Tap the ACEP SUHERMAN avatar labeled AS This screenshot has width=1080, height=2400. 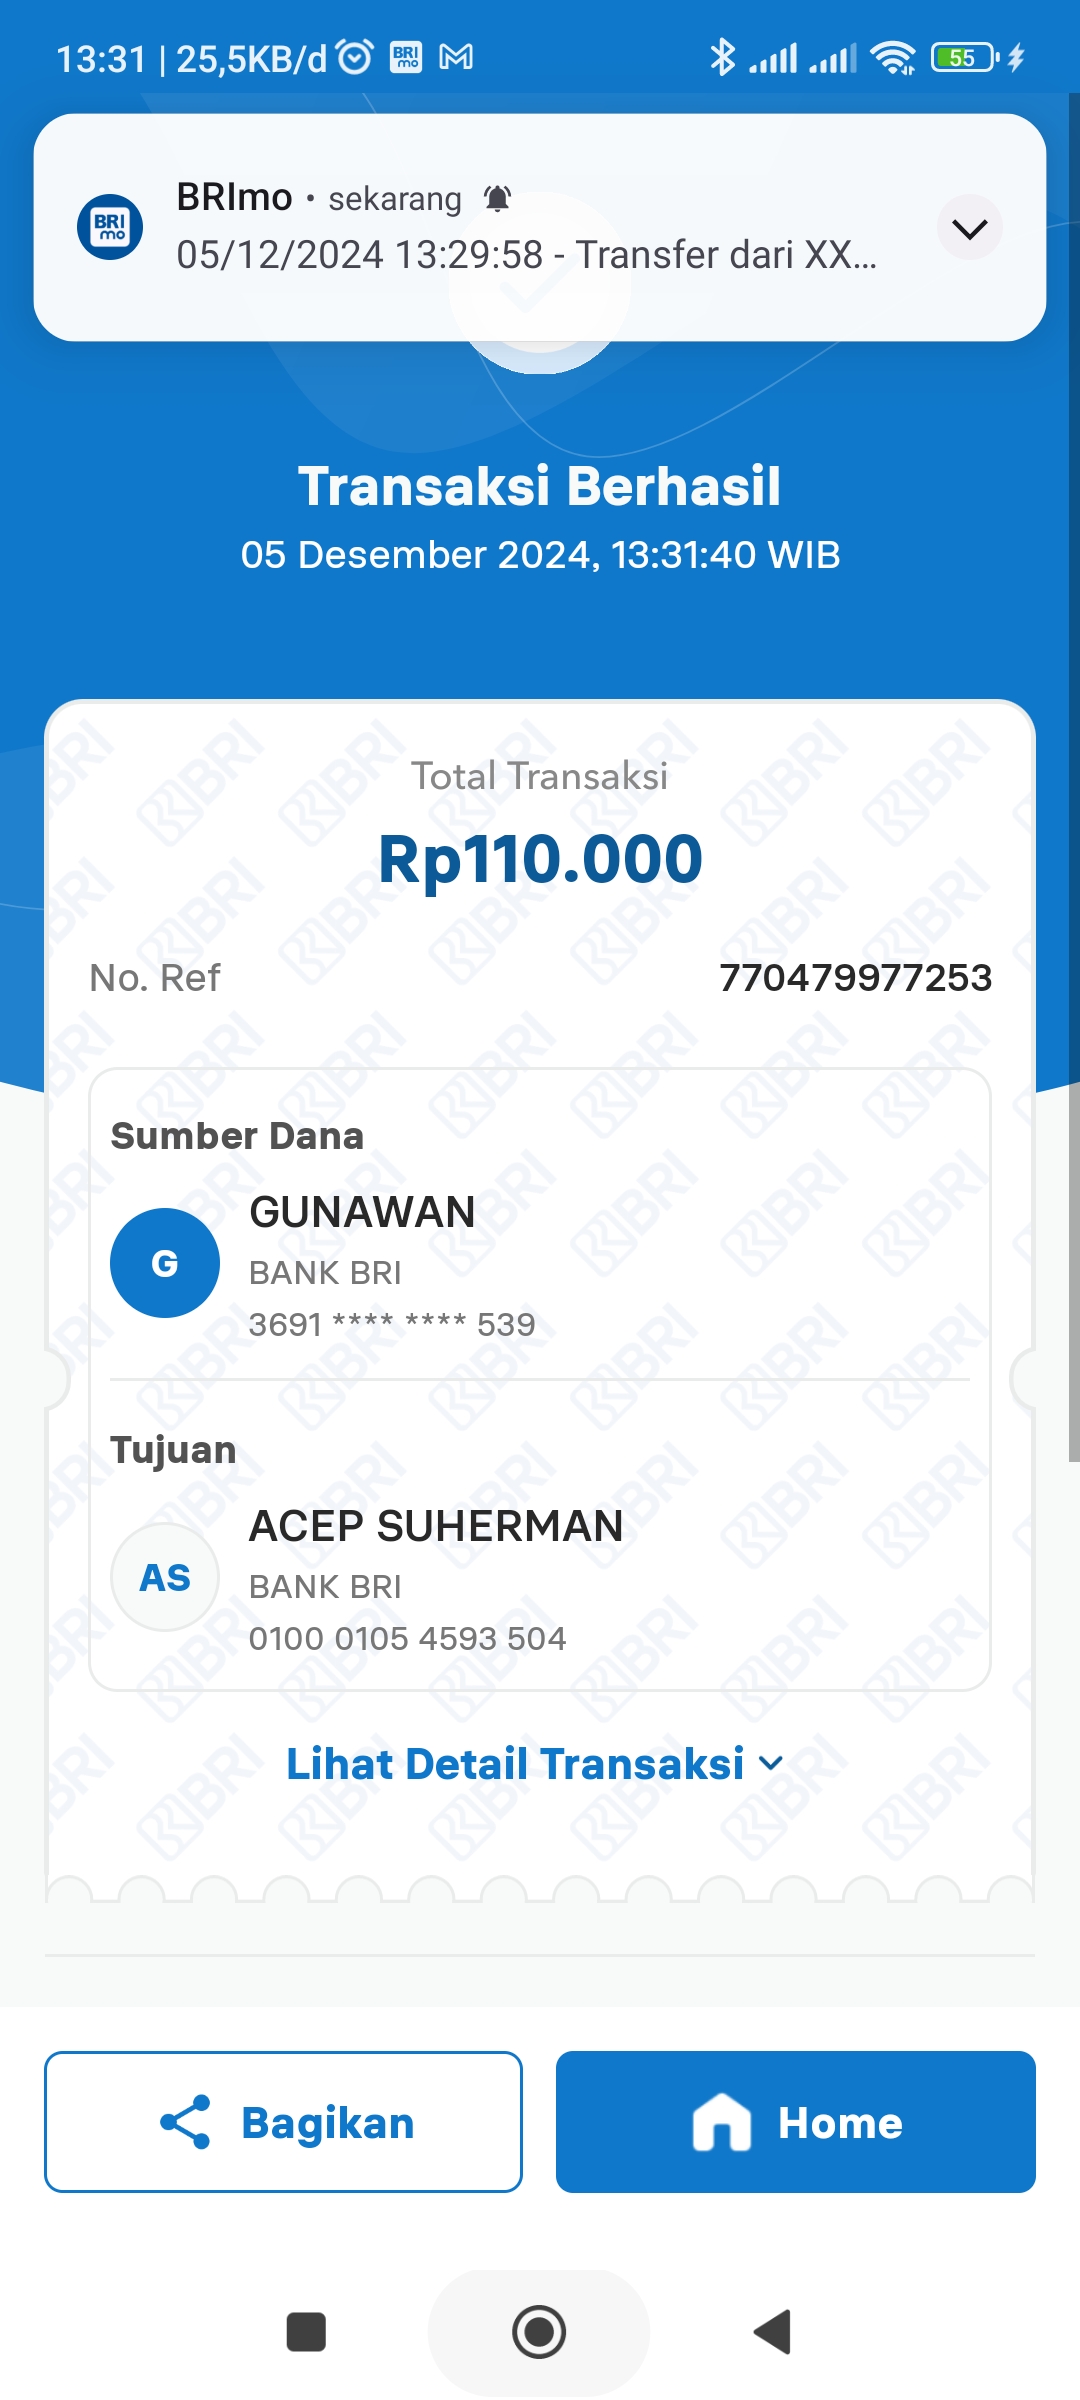click(x=165, y=1577)
